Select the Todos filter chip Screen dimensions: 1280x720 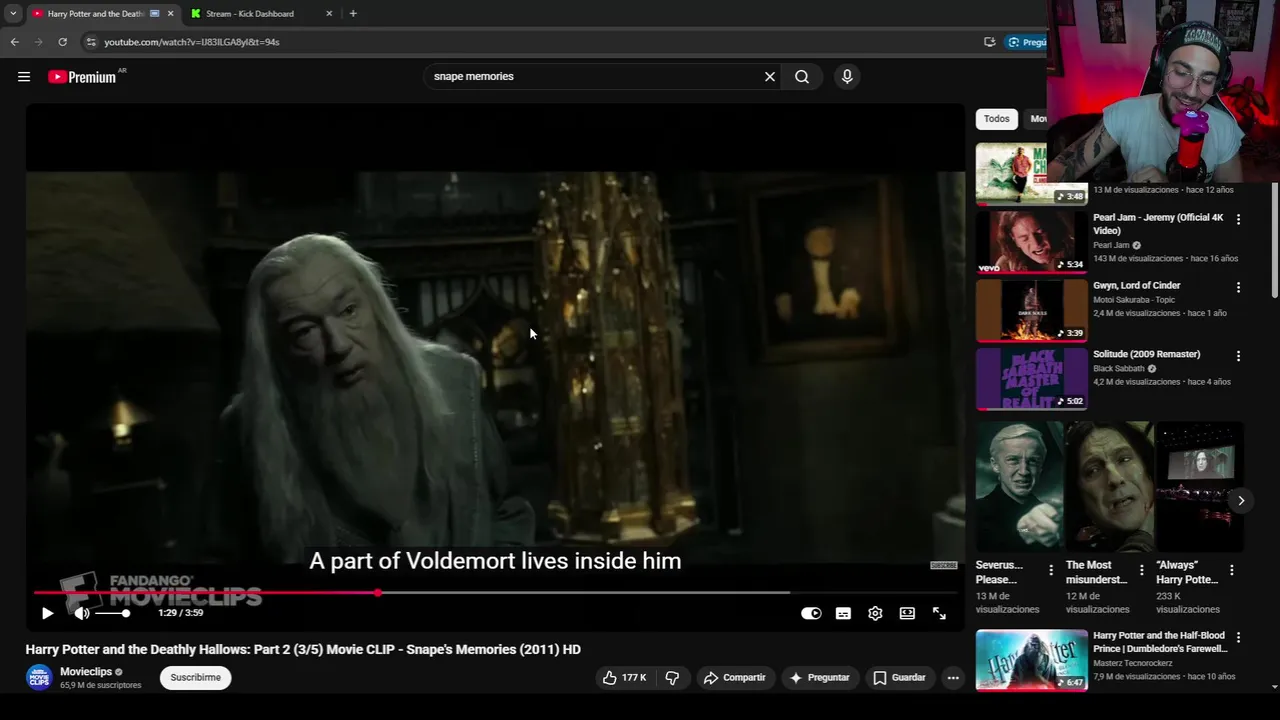click(x=997, y=119)
